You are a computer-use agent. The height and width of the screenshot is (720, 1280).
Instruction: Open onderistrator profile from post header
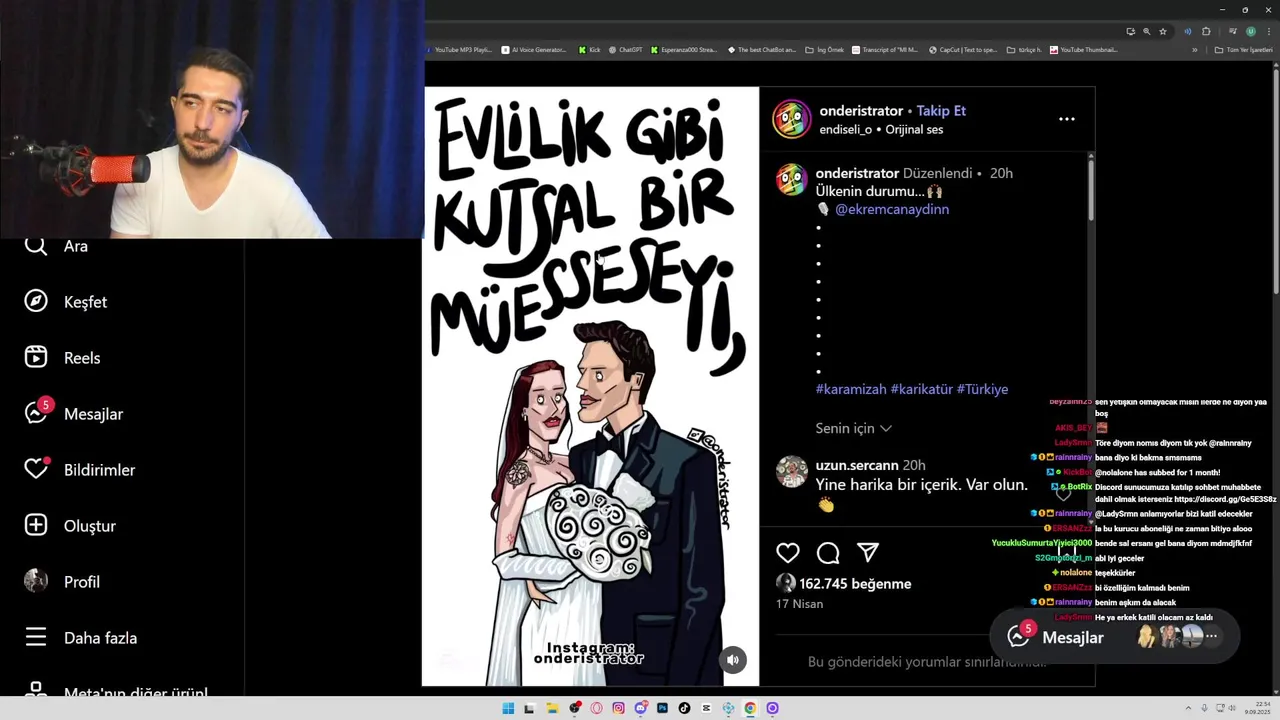(x=861, y=111)
